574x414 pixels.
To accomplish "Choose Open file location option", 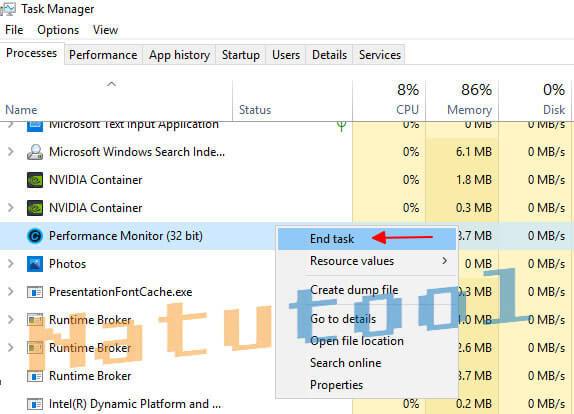I will pyautogui.click(x=367, y=341).
